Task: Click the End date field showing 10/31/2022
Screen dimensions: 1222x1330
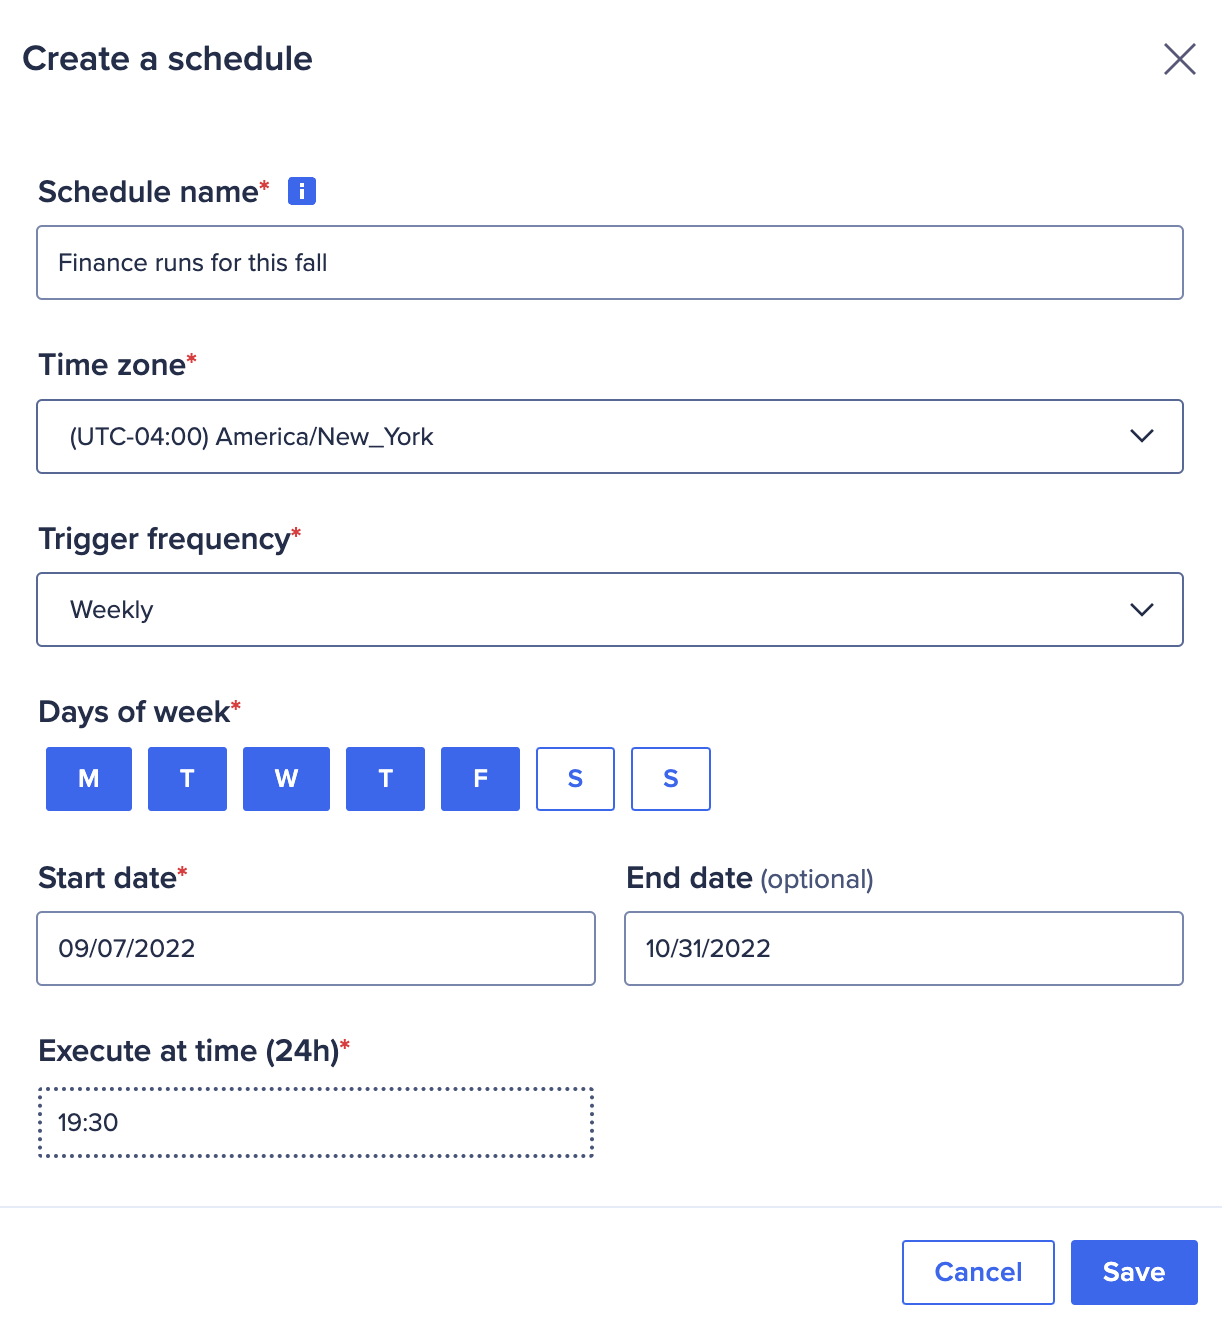Action: point(903,948)
